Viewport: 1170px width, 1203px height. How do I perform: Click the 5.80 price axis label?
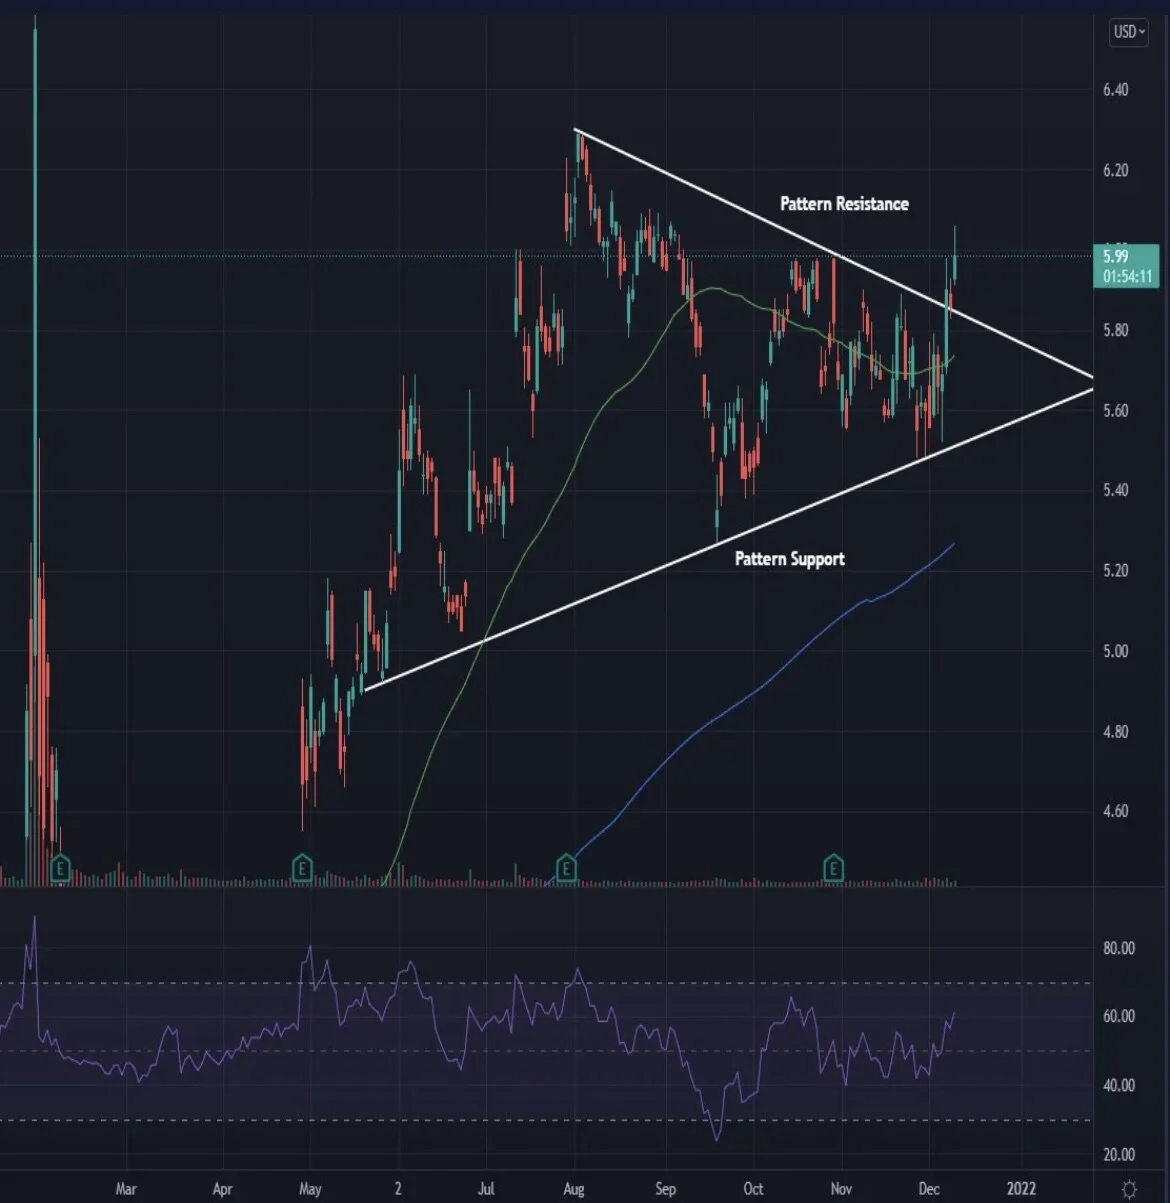pos(1116,330)
